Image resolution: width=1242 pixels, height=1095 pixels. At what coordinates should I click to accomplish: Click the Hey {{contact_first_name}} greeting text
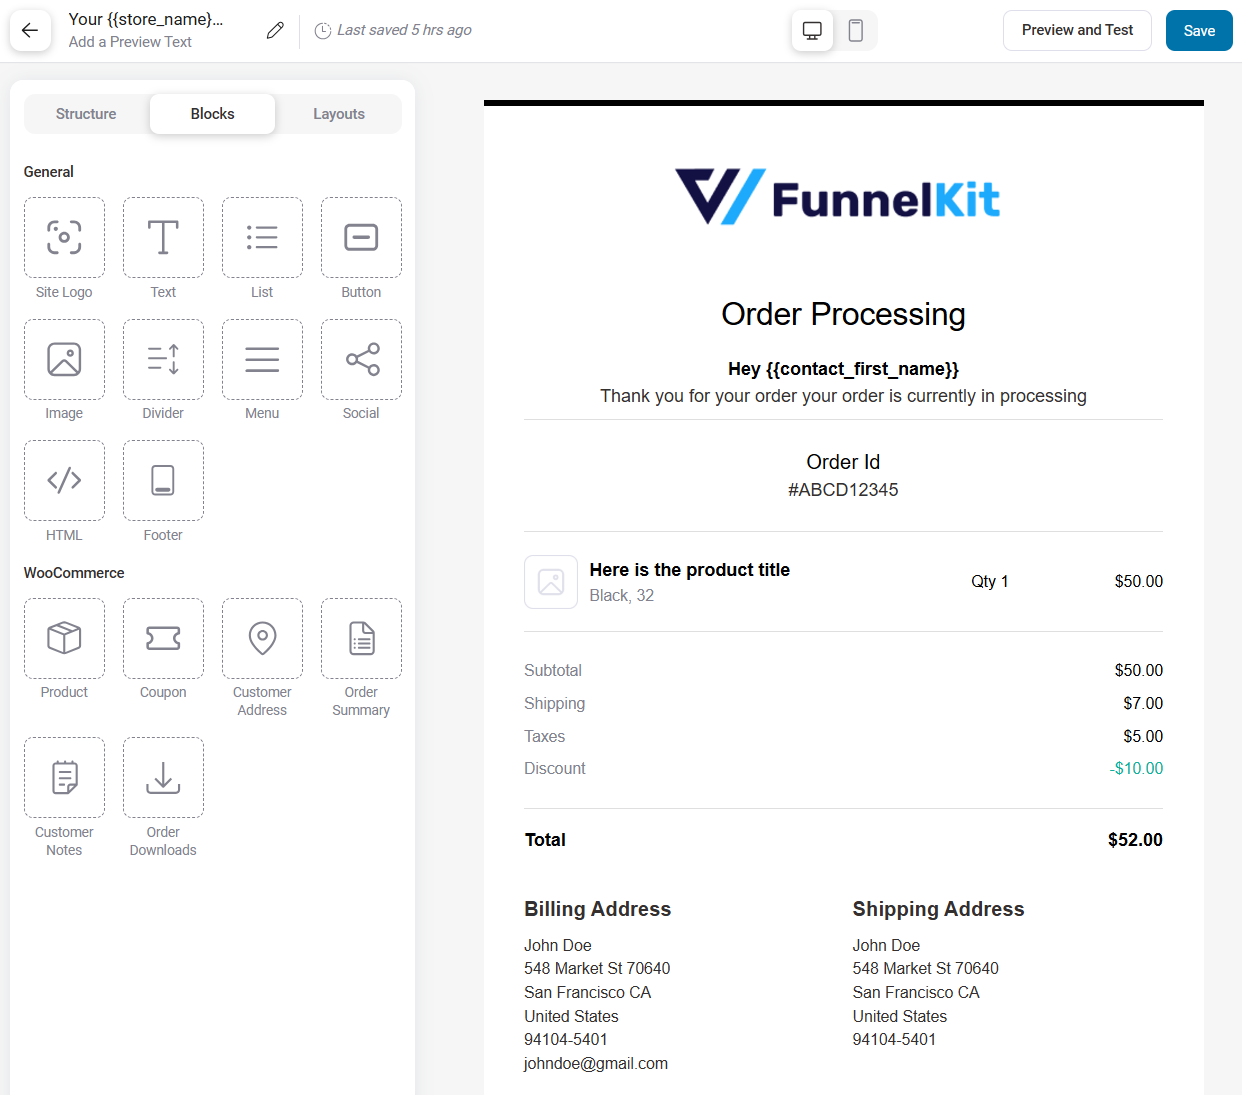pos(843,369)
